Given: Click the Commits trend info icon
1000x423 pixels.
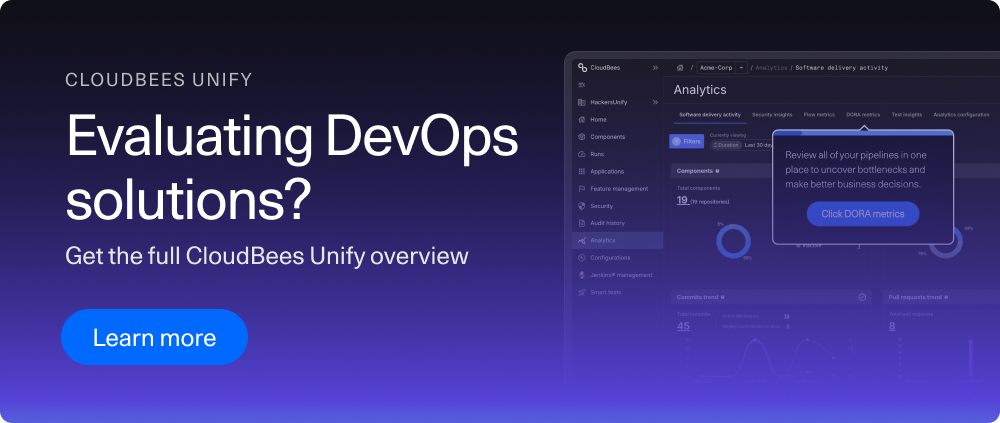Looking at the screenshot, I should (723, 297).
